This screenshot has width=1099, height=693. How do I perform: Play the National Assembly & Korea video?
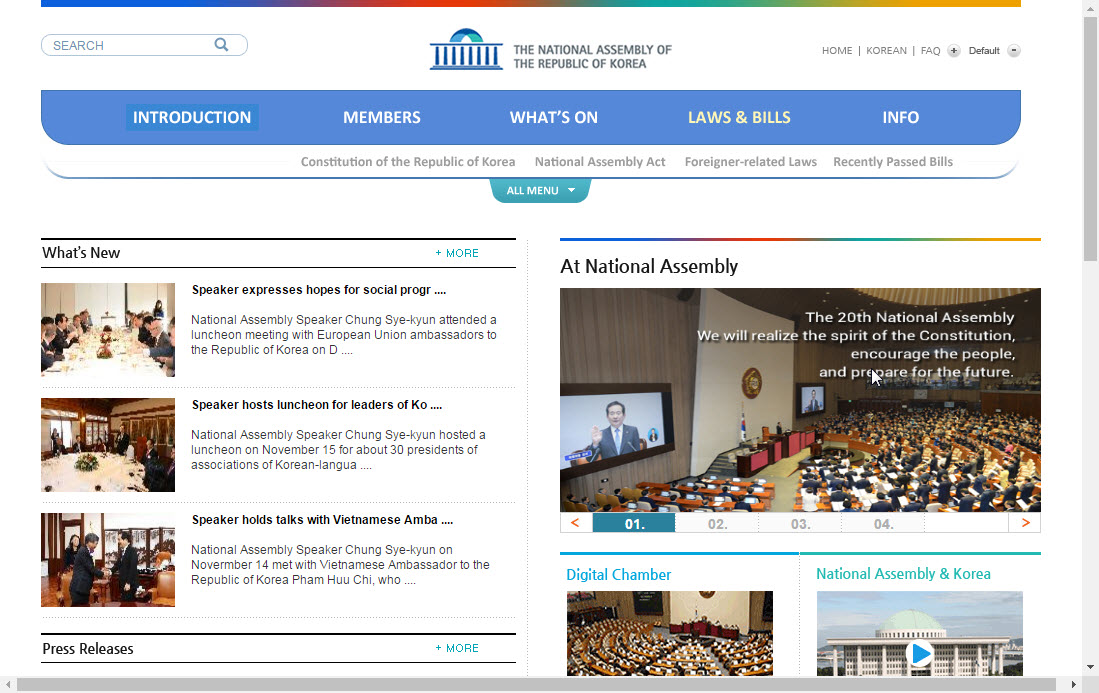(920, 654)
